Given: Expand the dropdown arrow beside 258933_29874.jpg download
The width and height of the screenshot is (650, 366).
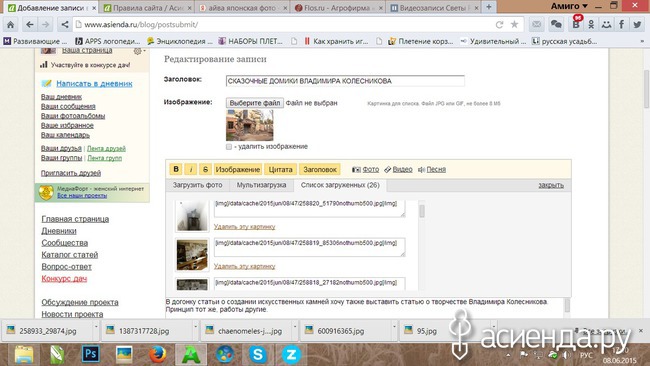Looking at the screenshot, I should coord(96,327).
